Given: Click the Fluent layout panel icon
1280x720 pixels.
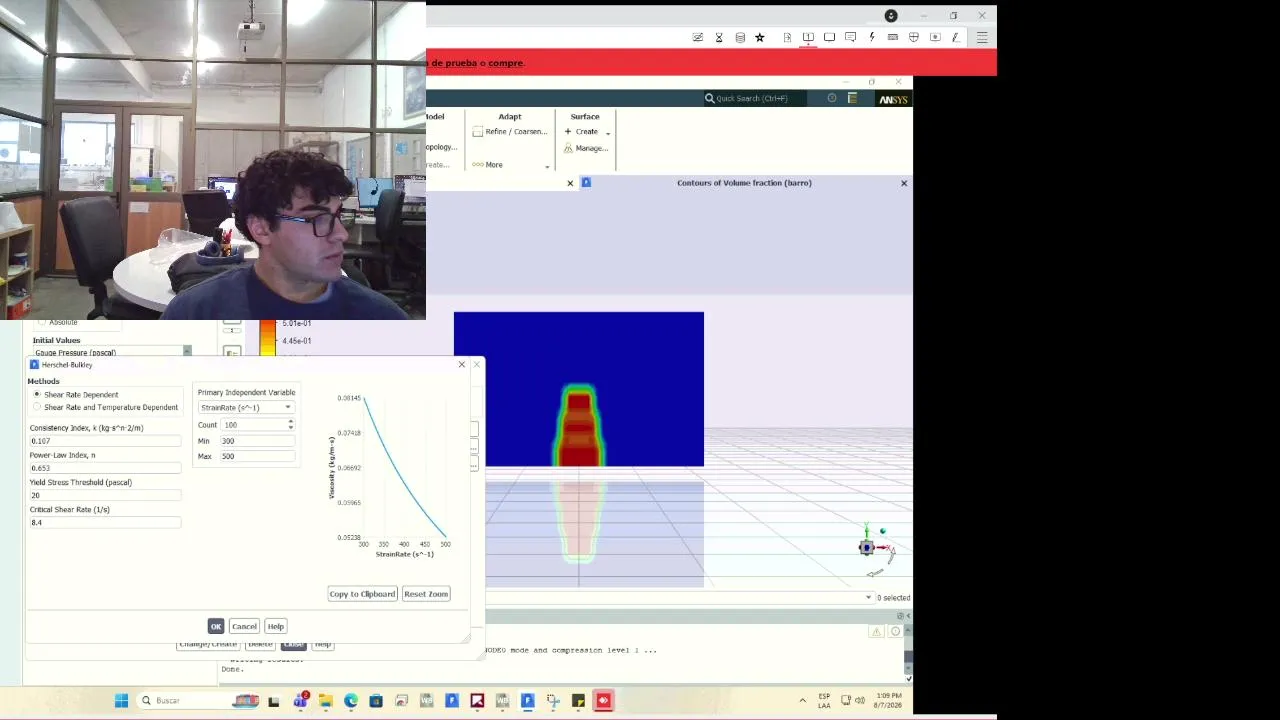Looking at the screenshot, I should pyautogui.click(x=852, y=98).
